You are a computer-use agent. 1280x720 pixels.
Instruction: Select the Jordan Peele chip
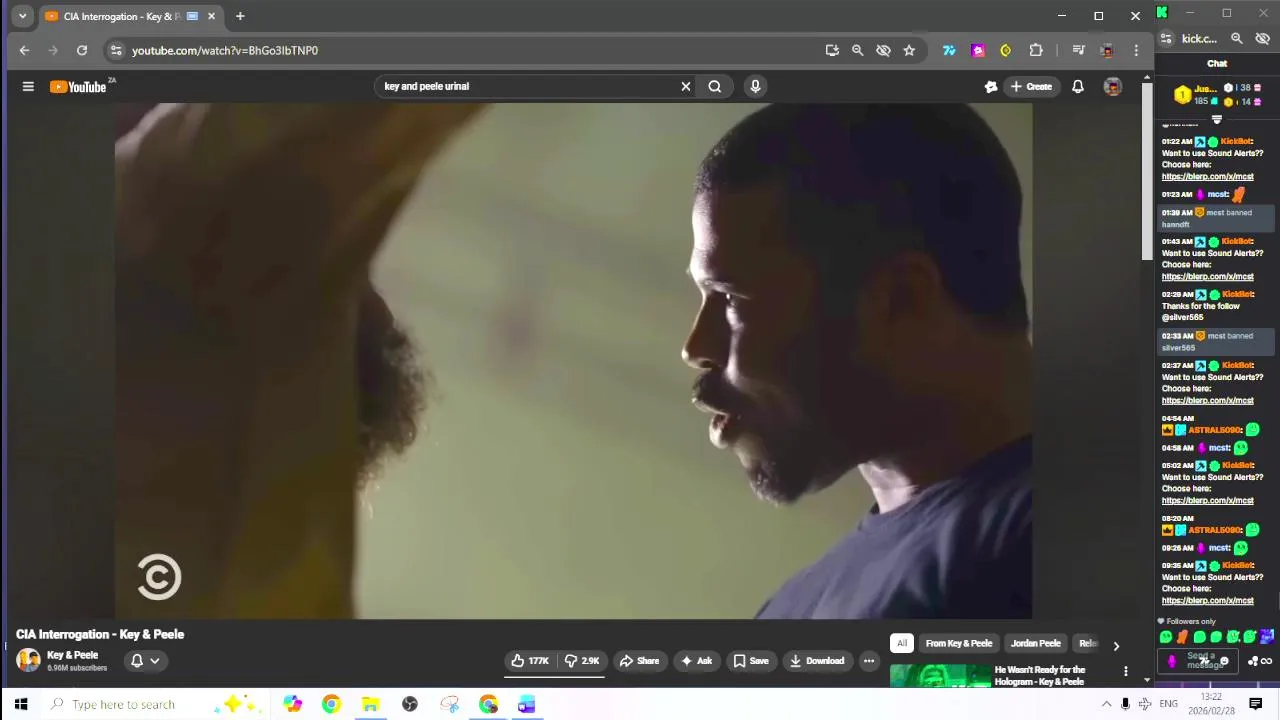click(1035, 644)
